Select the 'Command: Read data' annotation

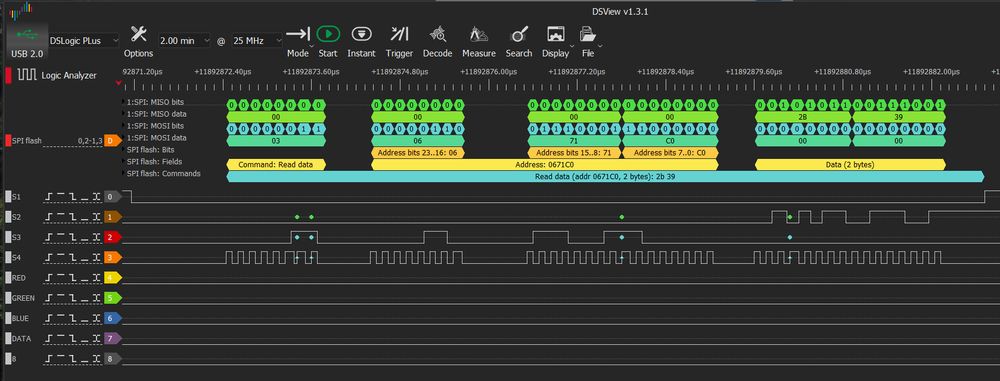pos(276,165)
